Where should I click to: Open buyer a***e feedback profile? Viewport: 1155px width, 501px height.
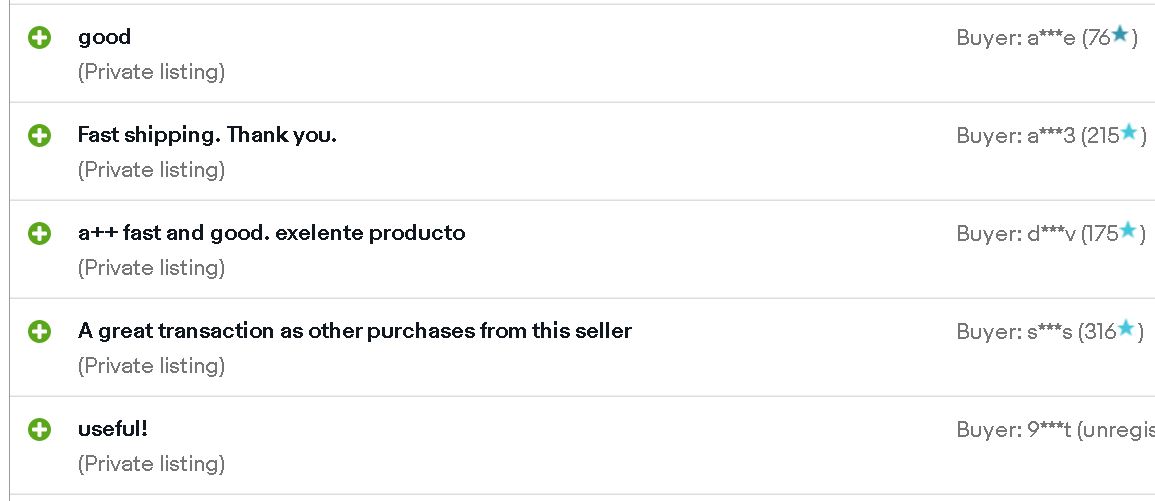point(1051,38)
